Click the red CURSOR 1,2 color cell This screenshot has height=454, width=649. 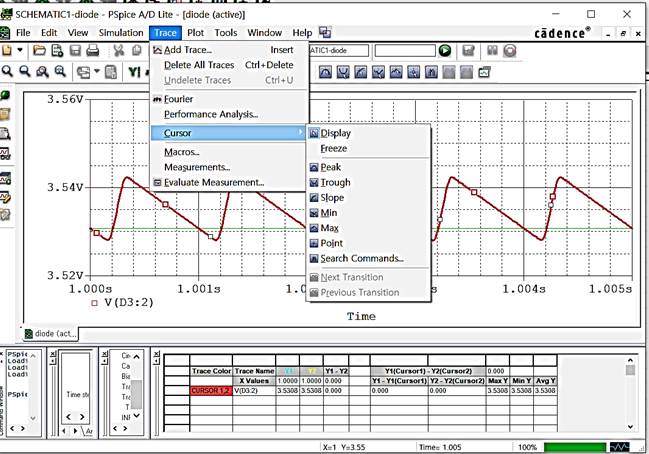211,391
